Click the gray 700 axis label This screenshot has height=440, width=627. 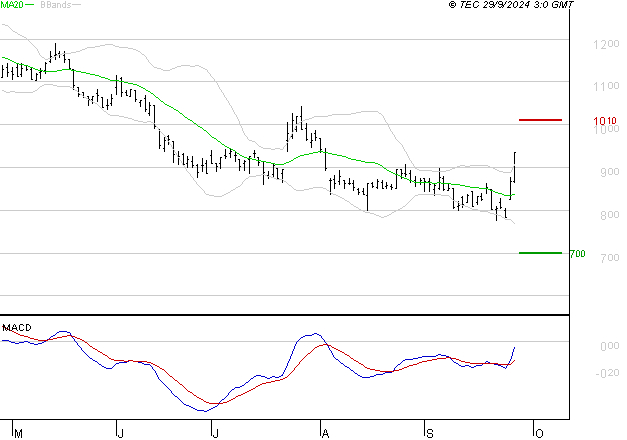click(609, 258)
